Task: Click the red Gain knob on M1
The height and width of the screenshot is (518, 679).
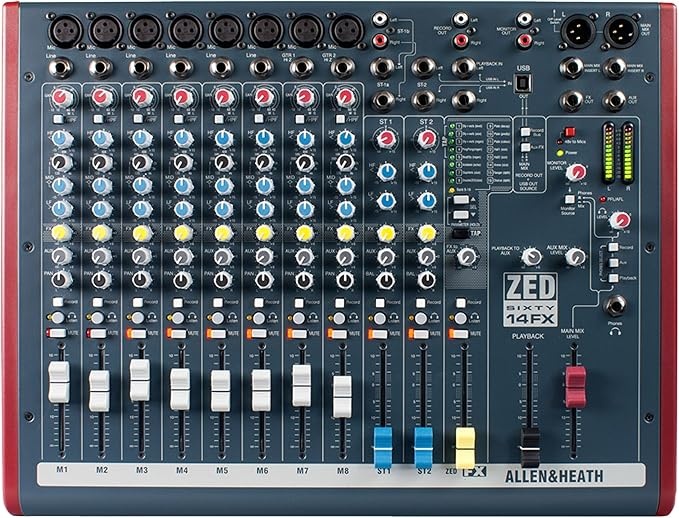Action: point(62,98)
